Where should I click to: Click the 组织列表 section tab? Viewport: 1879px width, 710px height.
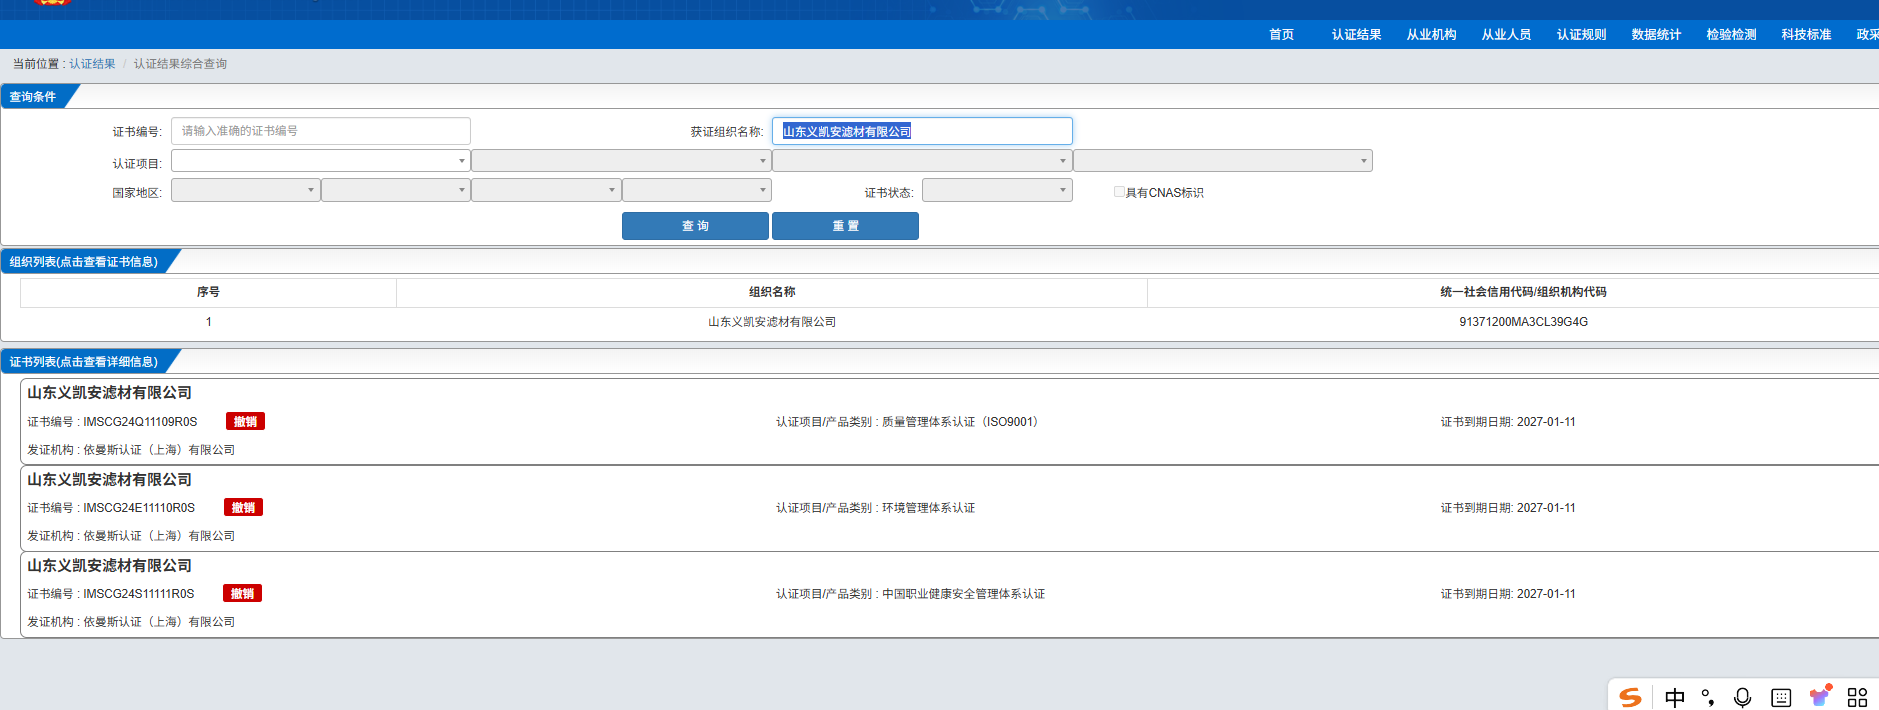[84, 262]
